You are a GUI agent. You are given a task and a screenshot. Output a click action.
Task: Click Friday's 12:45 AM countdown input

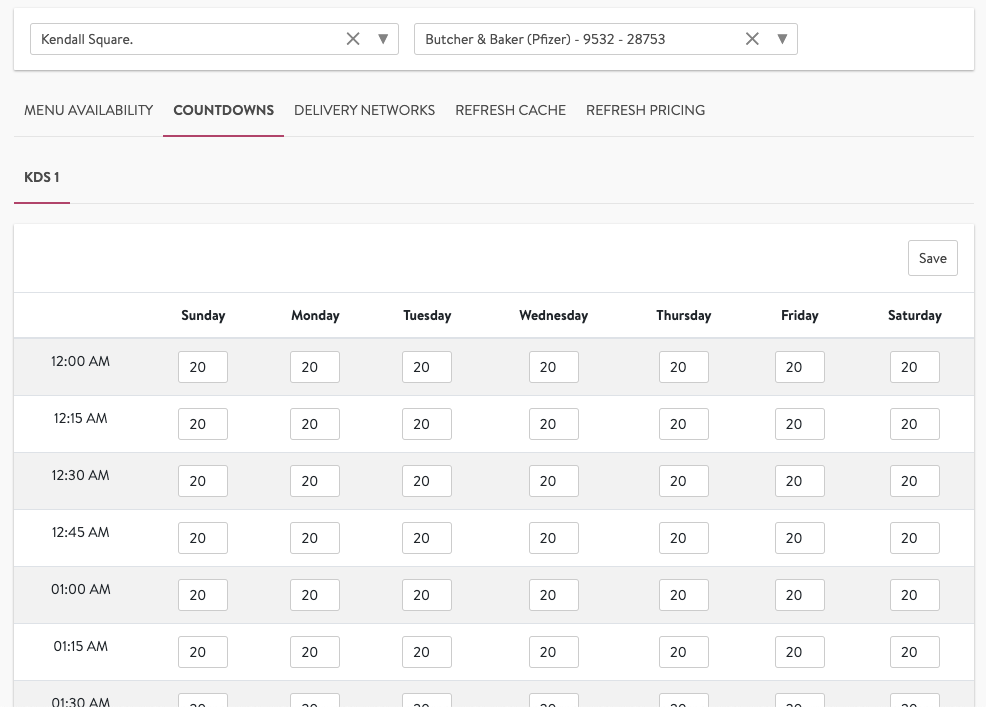point(800,538)
